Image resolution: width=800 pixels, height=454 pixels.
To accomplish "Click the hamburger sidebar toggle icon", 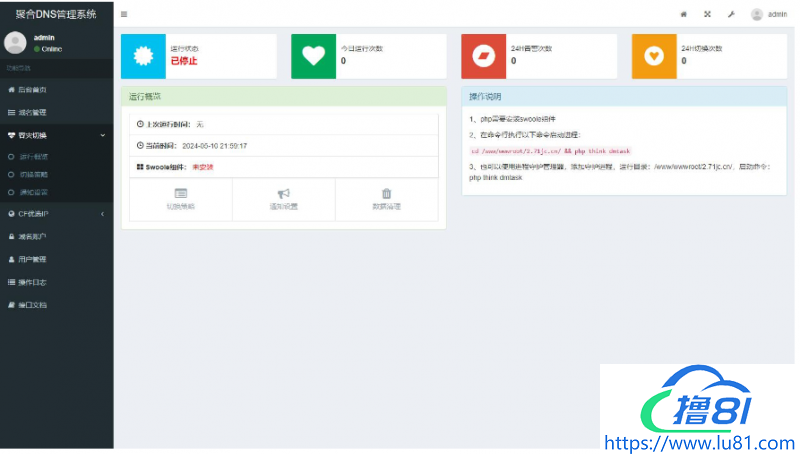I will pyautogui.click(x=124, y=14).
